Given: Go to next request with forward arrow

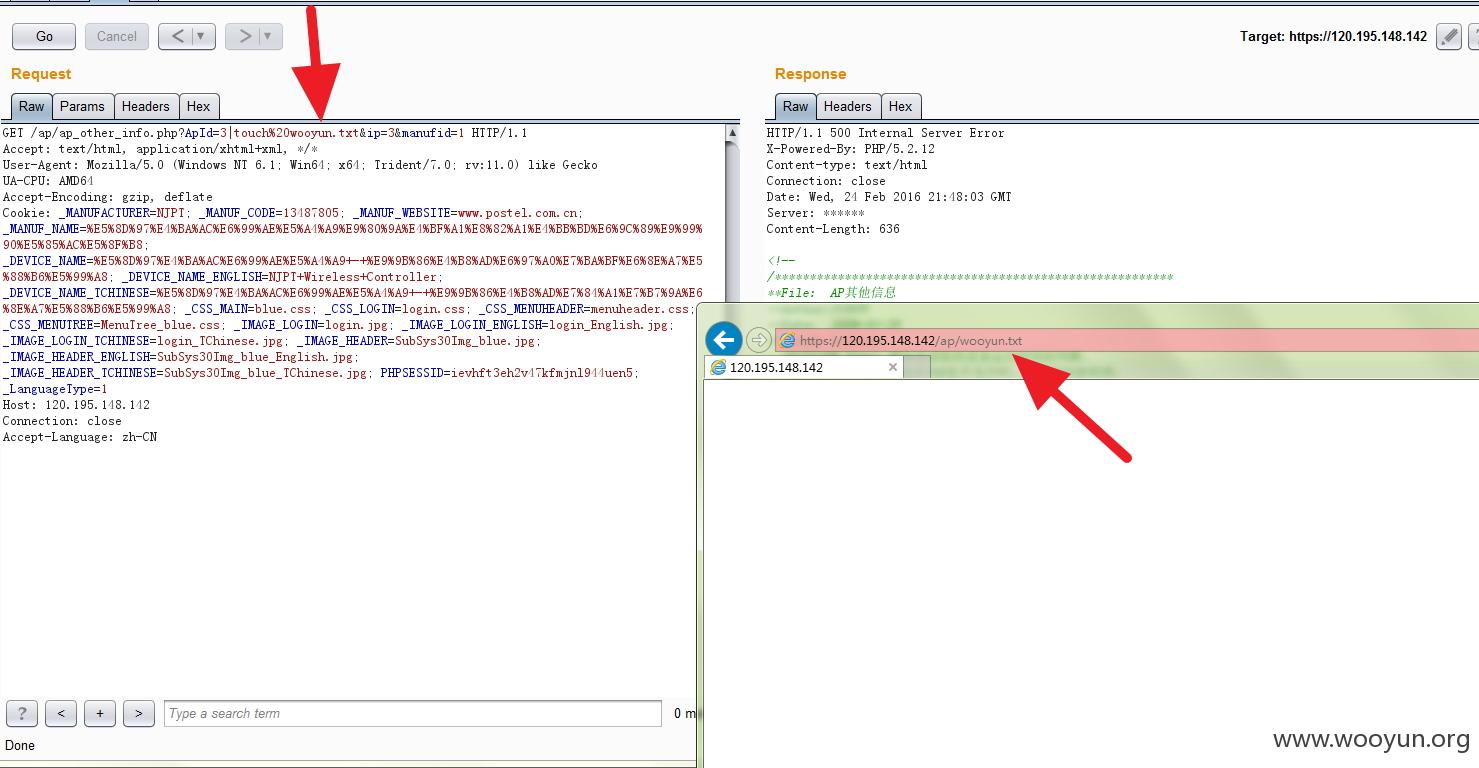Looking at the screenshot, I should pos(244,36).
